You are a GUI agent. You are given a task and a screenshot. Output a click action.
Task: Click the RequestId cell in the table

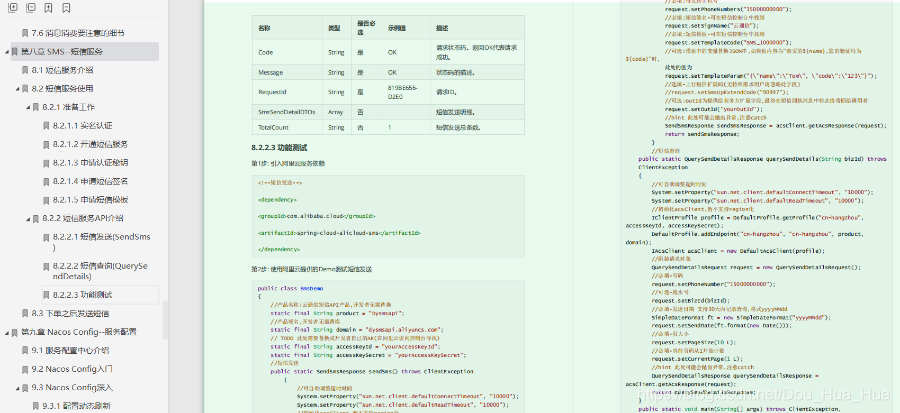[x=287, y=92]
